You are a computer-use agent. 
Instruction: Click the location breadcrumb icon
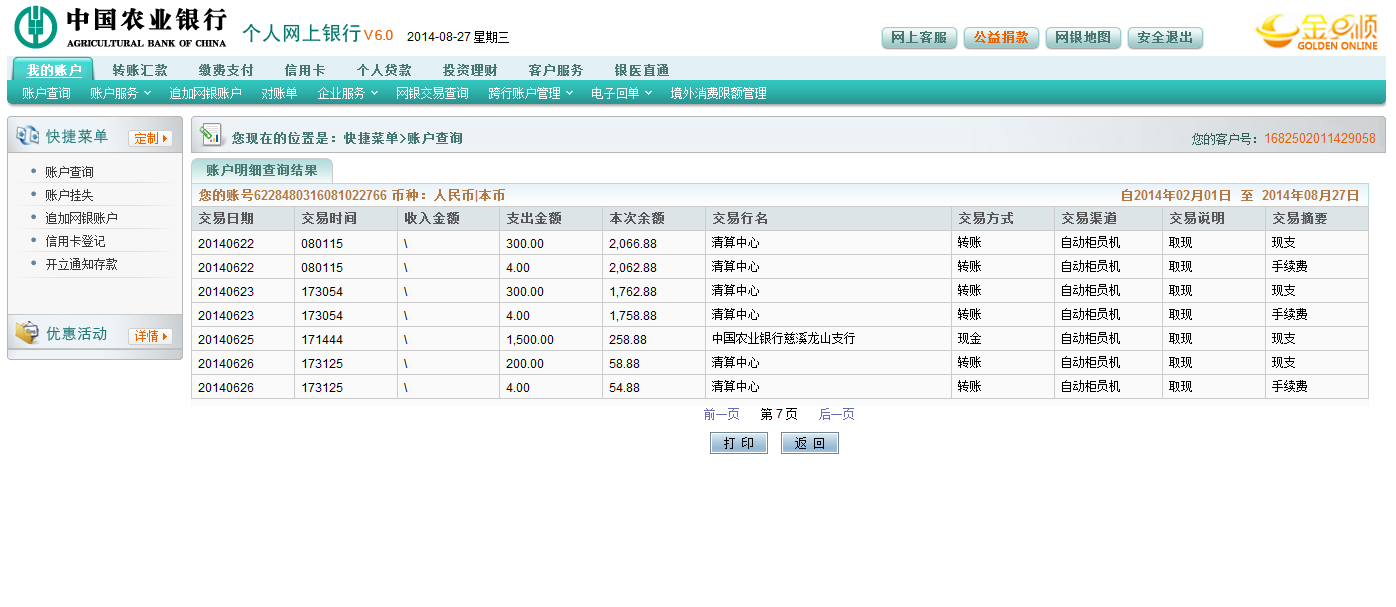(211, 135)
